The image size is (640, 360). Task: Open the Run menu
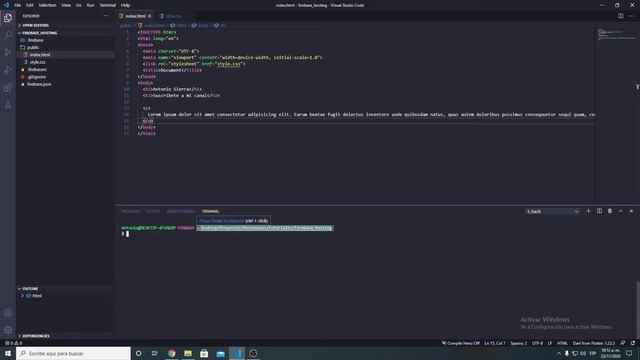[x=91, y=5]
